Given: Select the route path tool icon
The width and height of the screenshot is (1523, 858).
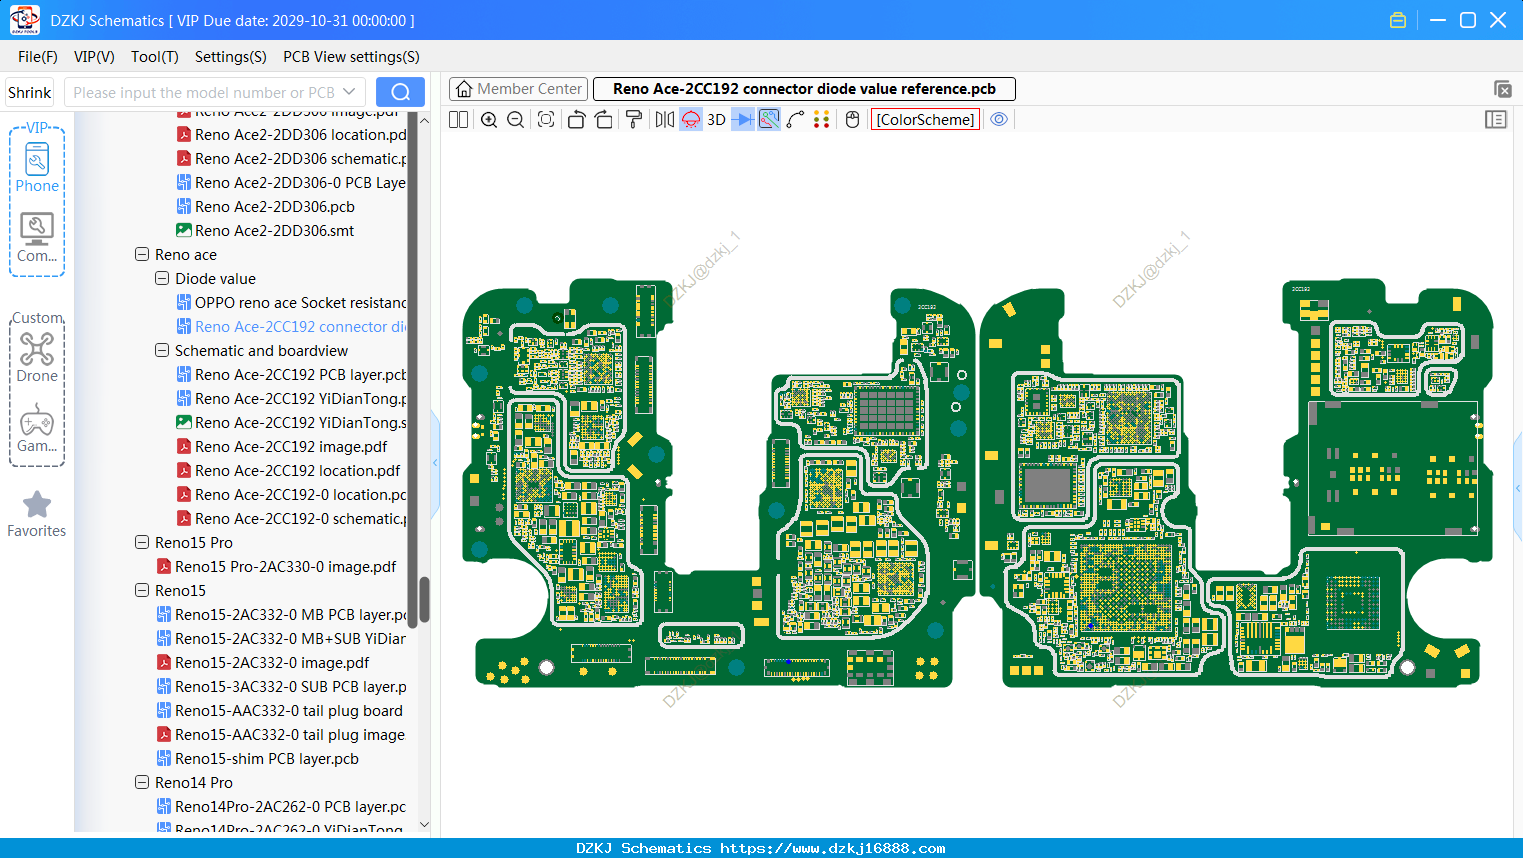Looking at the screenshot, I should (x=796, y=120).
